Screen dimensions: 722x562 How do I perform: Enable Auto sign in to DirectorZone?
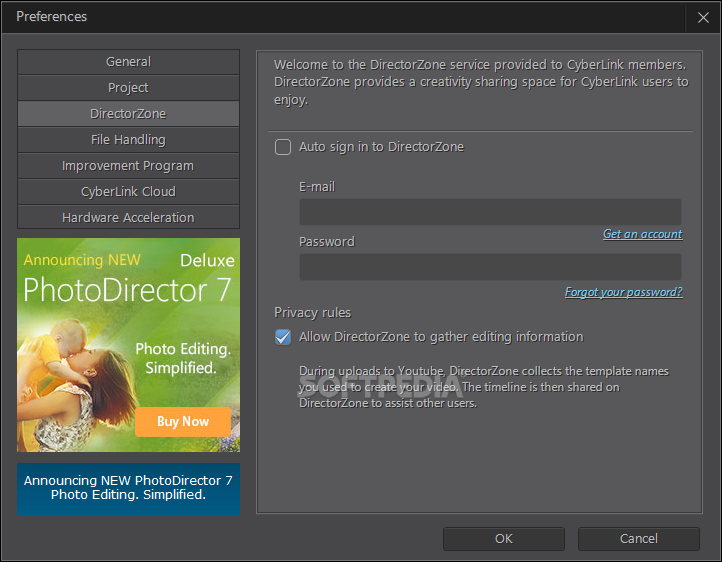pyautogui.click(x=283, y=147)
